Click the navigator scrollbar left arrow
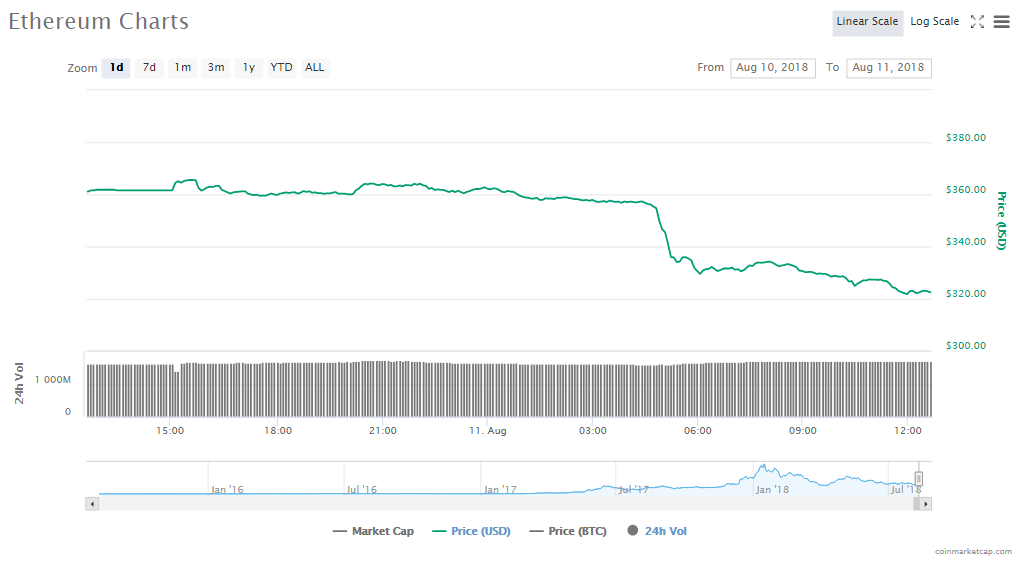Viewport: 1021px width, 565px height. [93, 504]
